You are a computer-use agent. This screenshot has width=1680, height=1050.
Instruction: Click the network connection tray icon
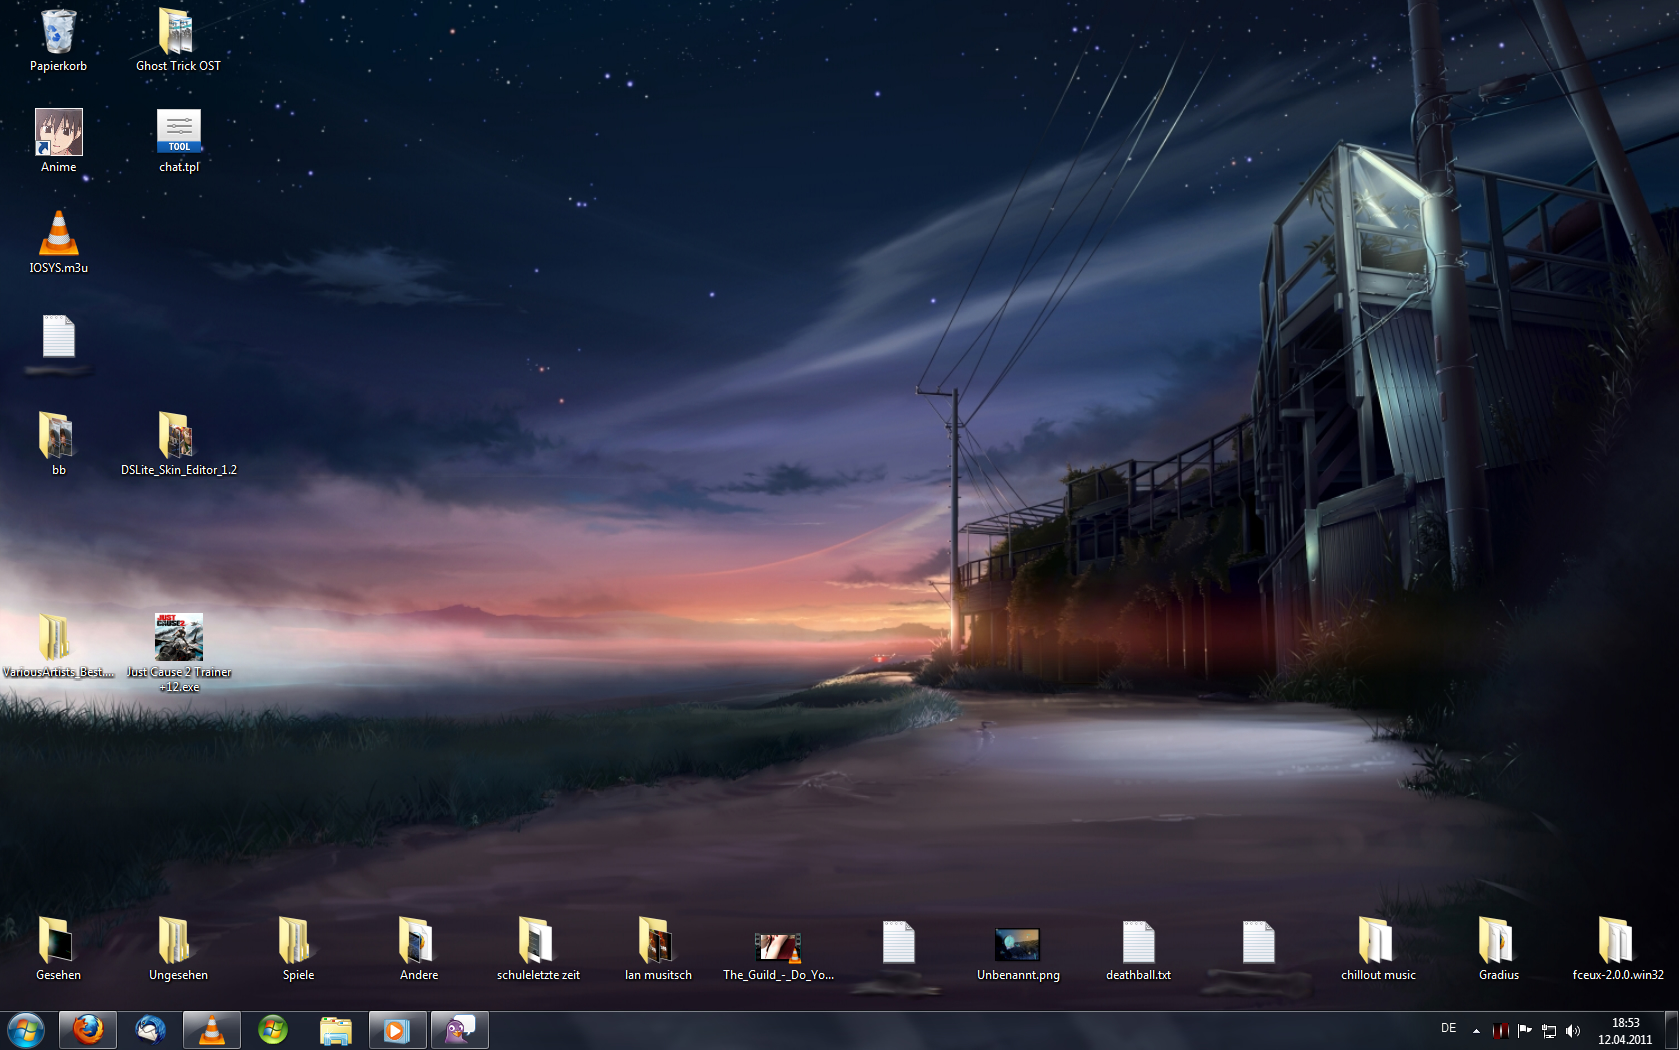[1549, 1031]
